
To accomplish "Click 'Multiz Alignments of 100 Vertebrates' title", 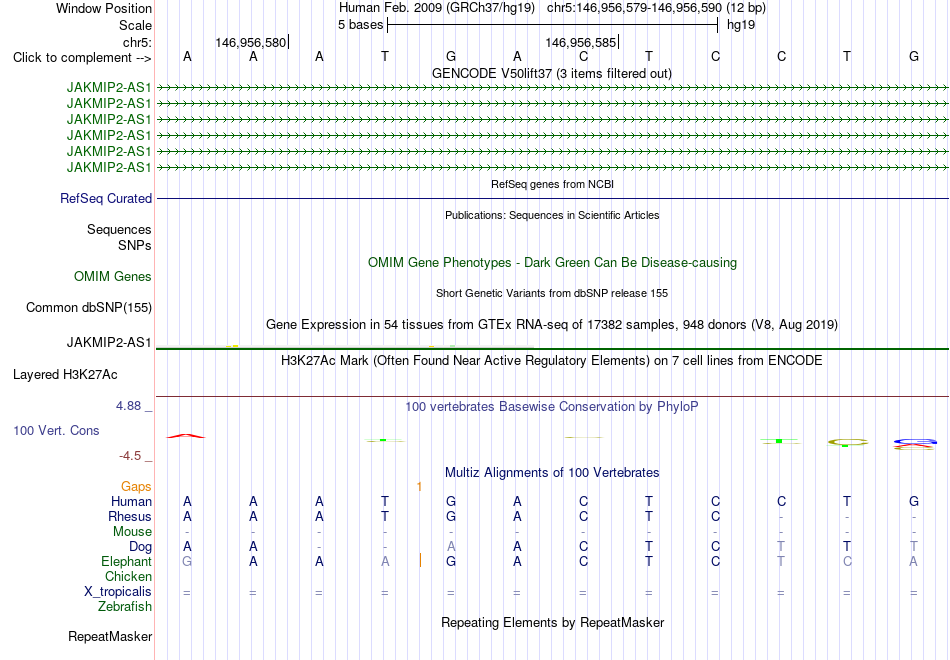I will (x=552, y=472).
